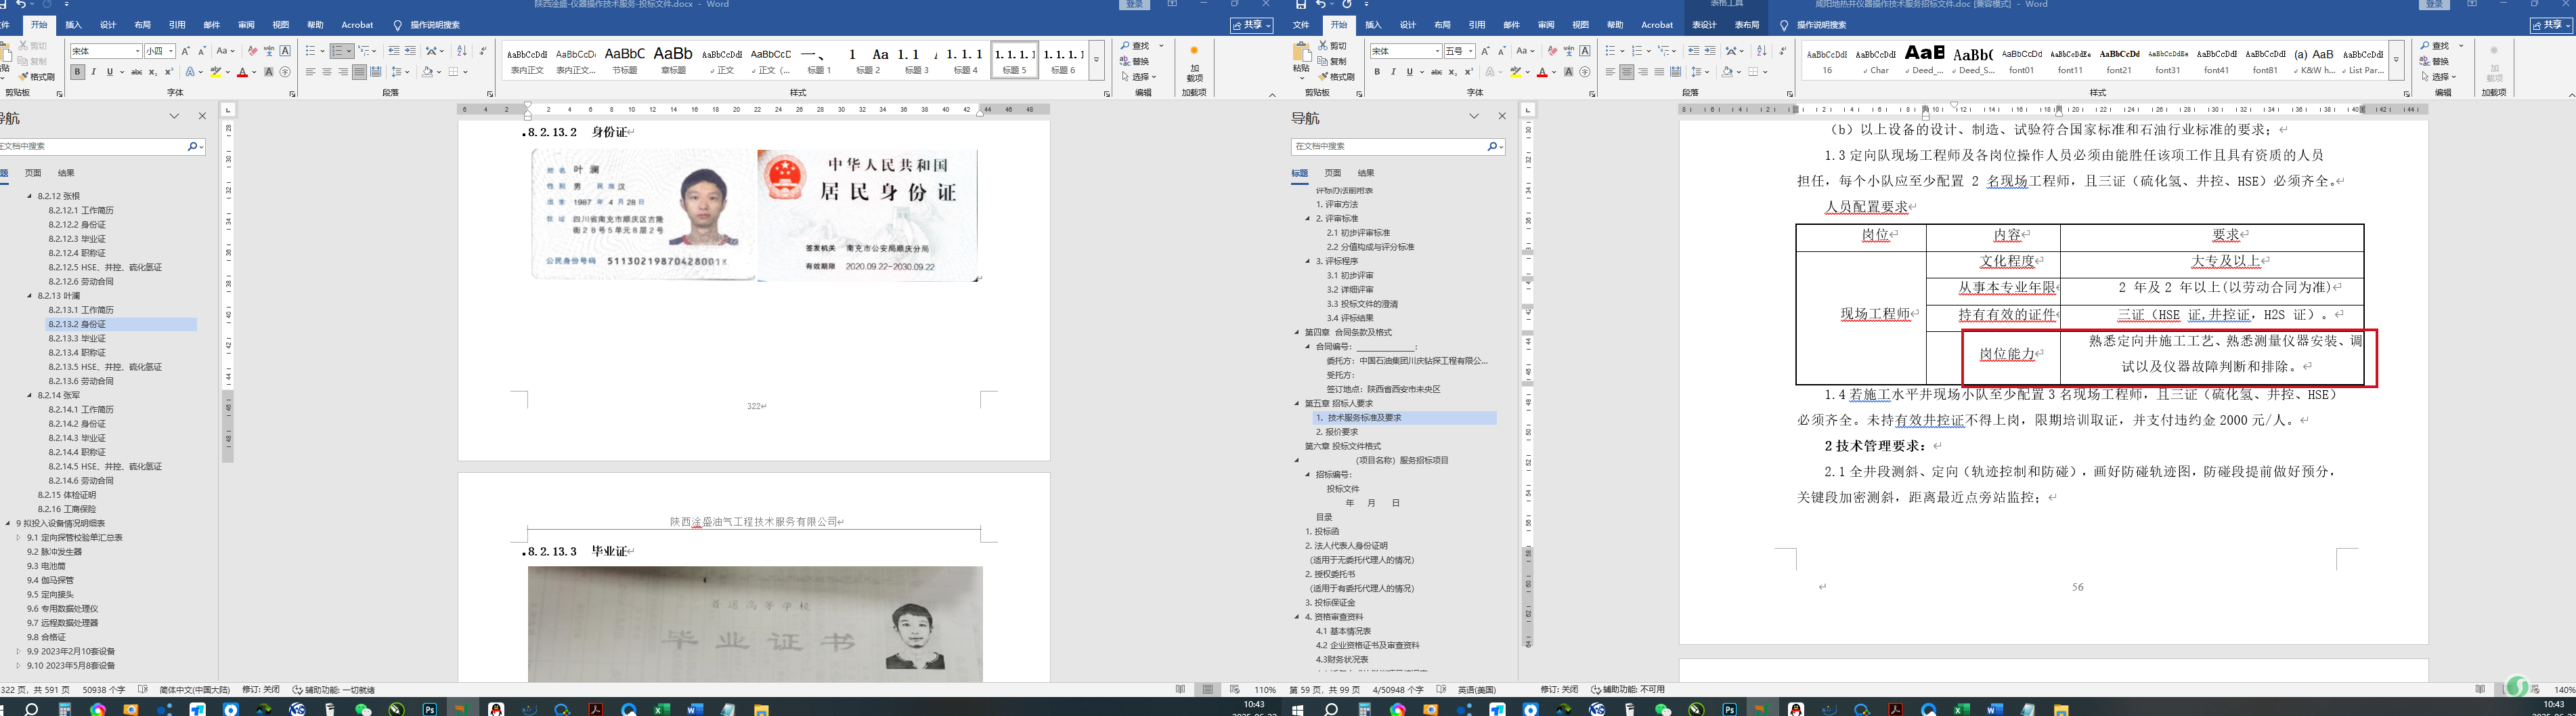The height and width of the screenshot is (716, 2576).
Task: Toggle underline in the left Word window
Action: [109, 72]
